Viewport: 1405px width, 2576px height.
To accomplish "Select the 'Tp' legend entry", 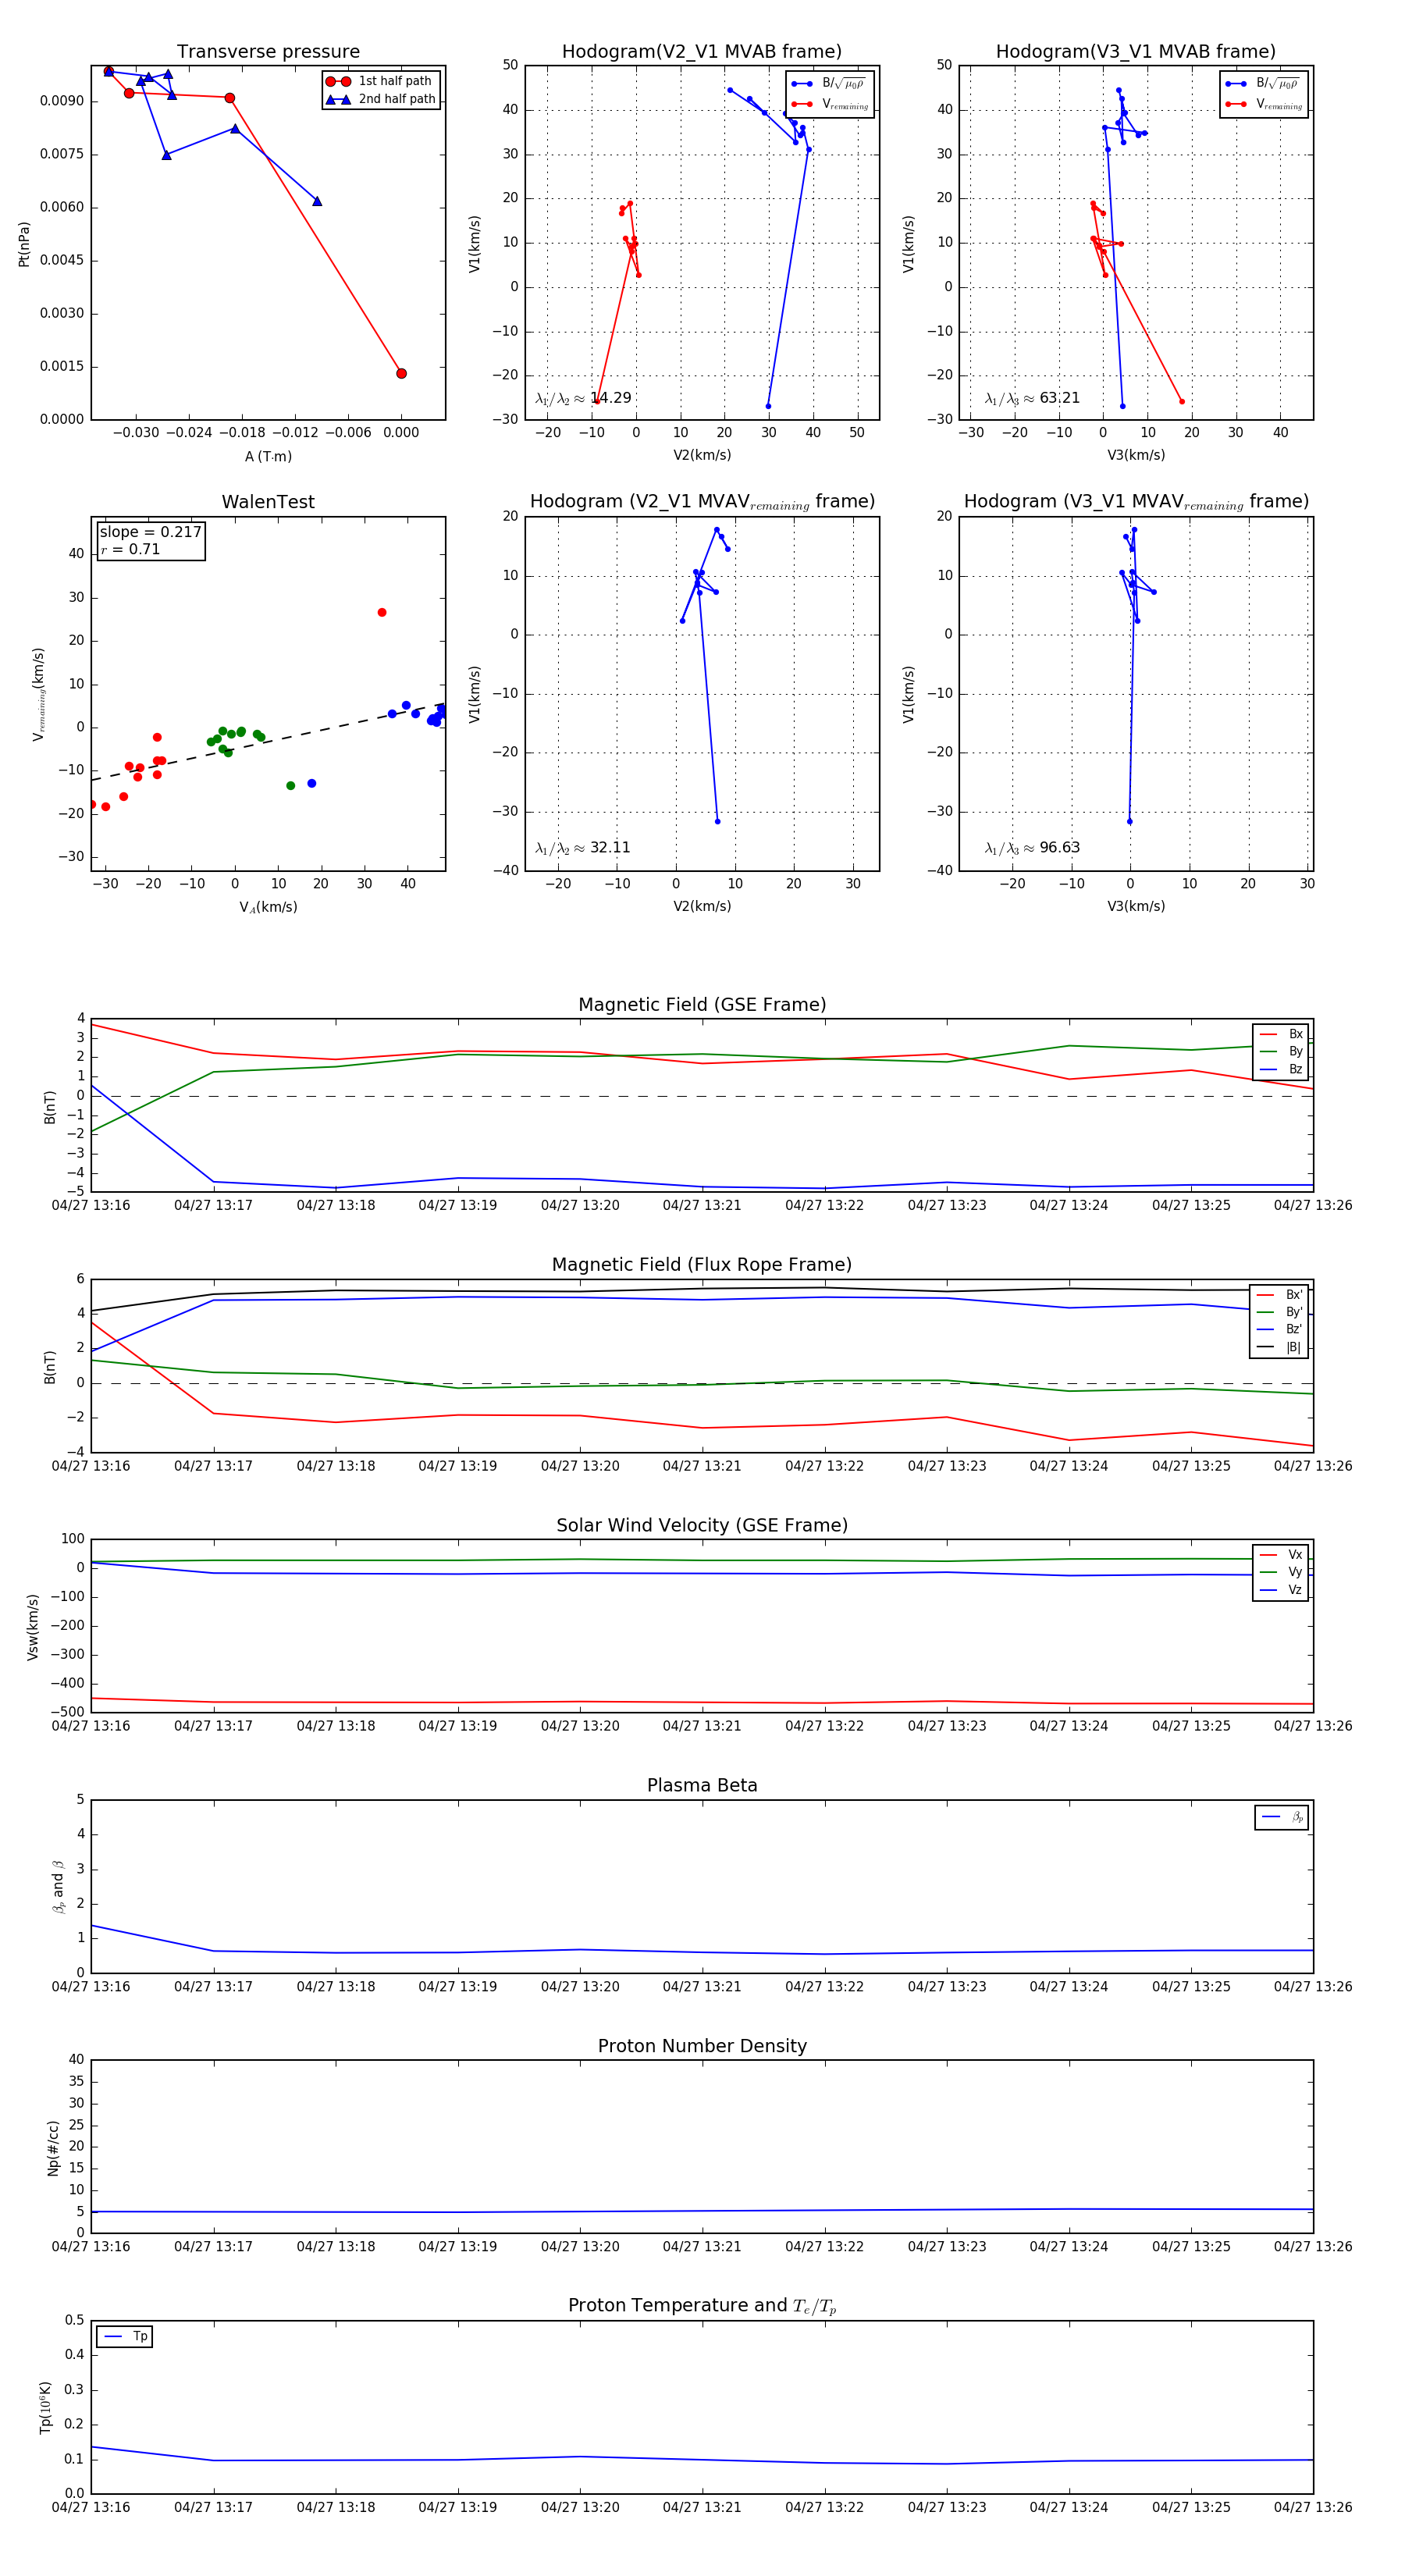I will (x=125, y=2336).
